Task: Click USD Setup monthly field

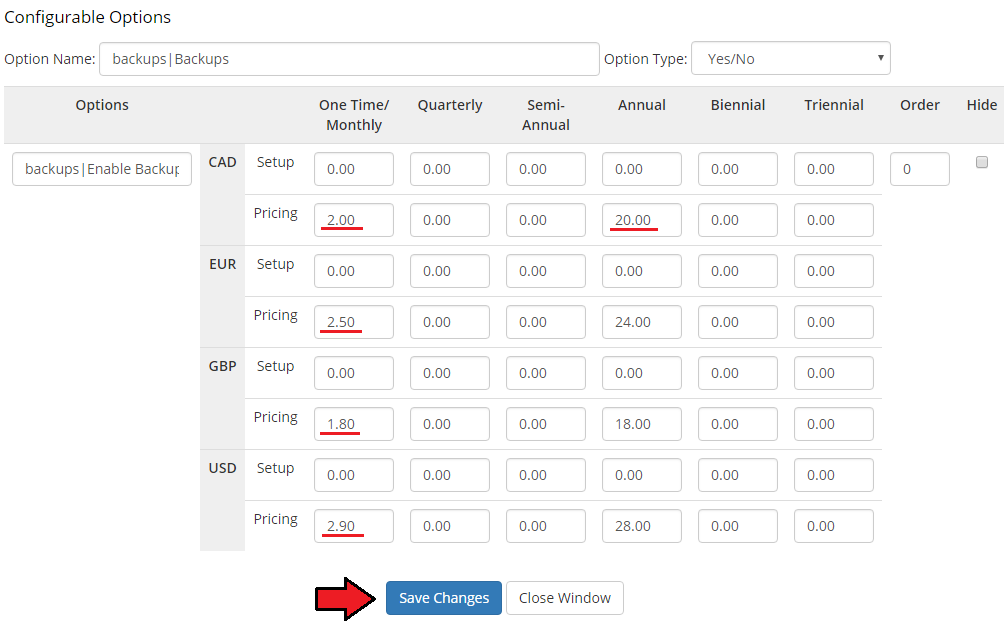Action: (354, 475)
